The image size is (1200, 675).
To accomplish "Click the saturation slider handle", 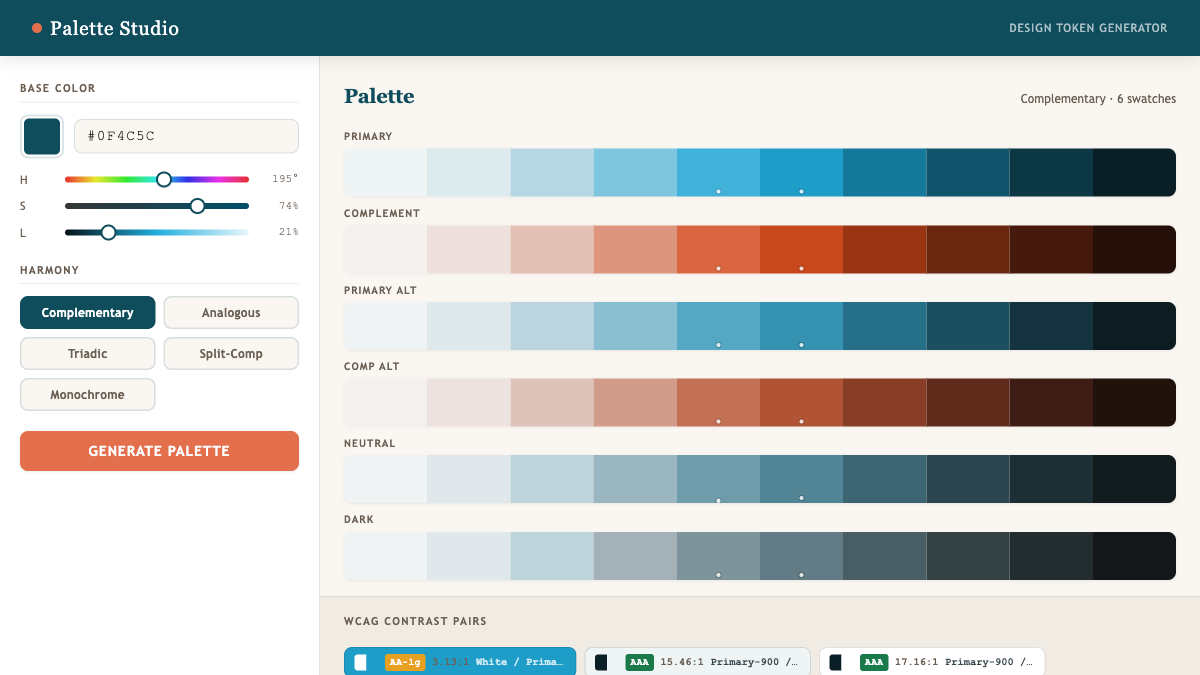I will pyautogui.click(x=197, y=206).
